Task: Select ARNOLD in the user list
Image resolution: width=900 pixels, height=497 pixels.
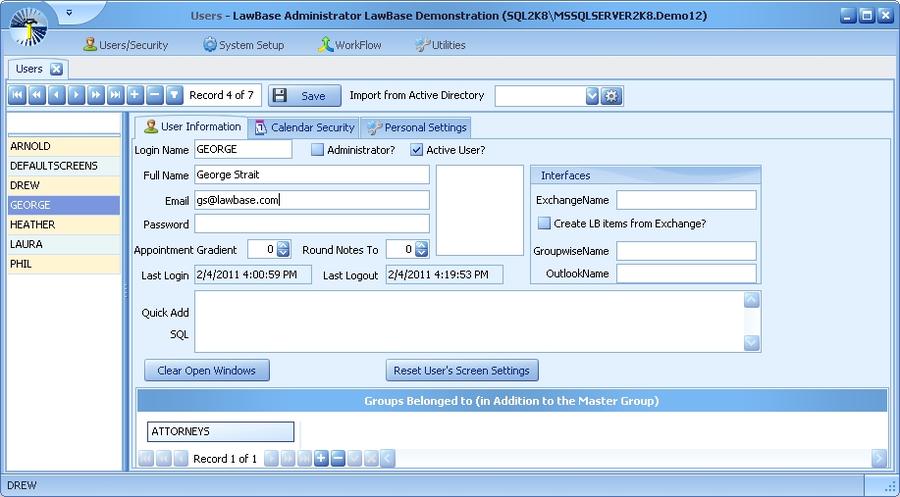Action: [64, 146]
